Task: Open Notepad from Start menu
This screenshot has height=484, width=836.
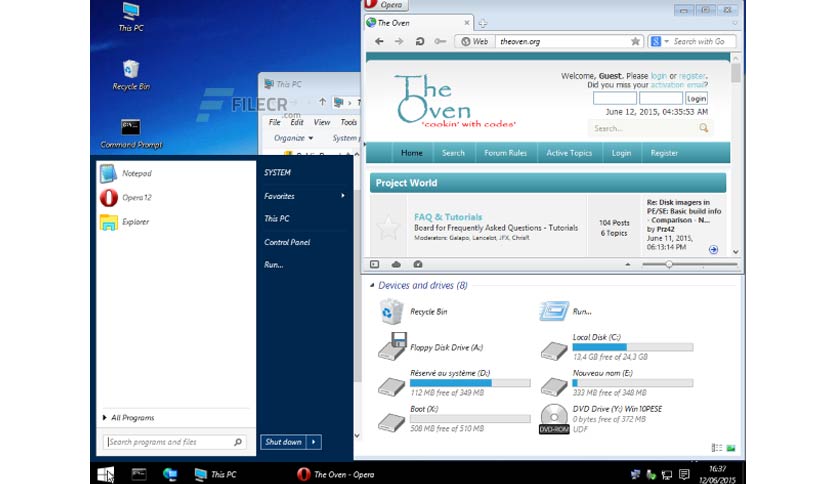Action: click(x=126, y=173)
